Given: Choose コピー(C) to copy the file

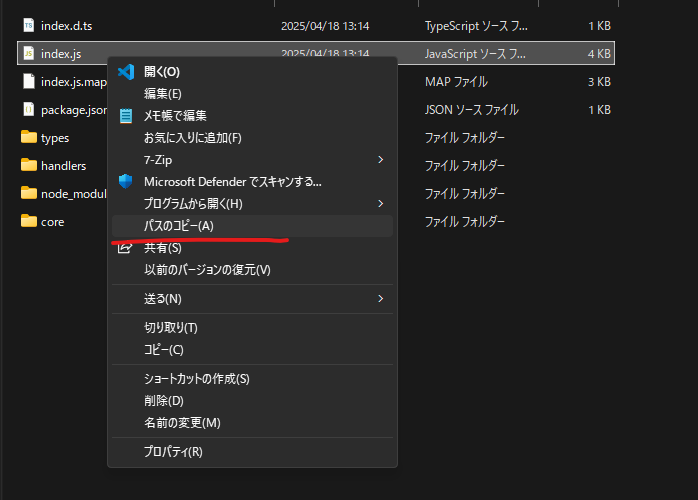Looking at the screenshot, I should click(x=252, y=350).
